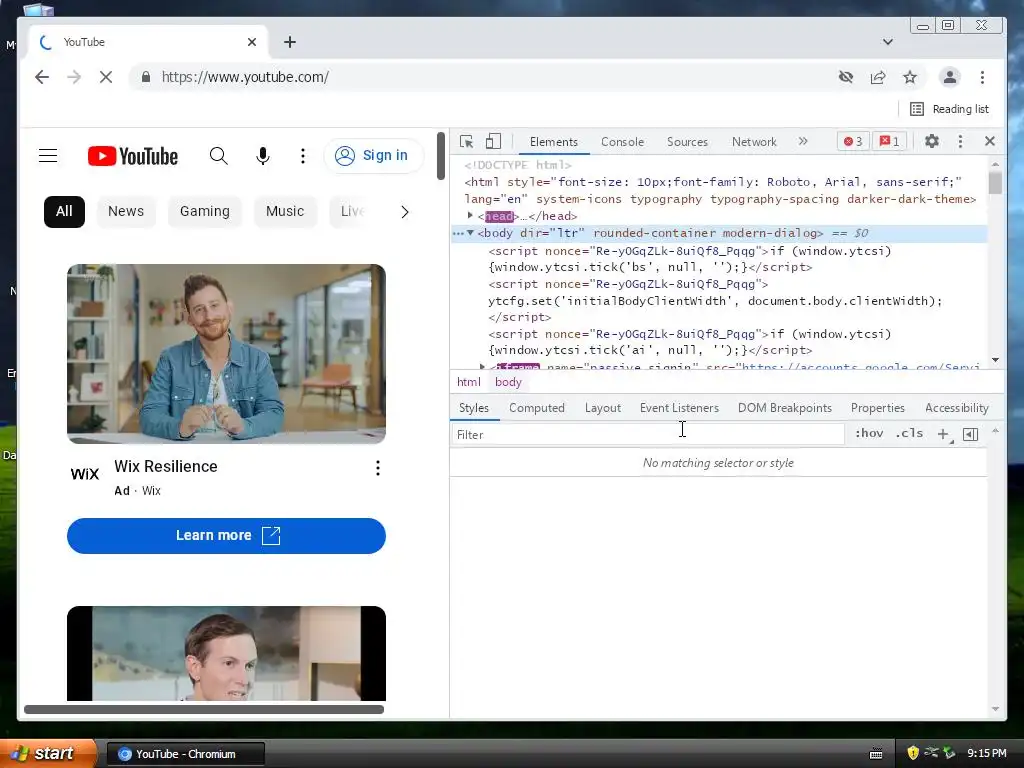
Task: Open a new tab with plus
Action: [290, 42]
